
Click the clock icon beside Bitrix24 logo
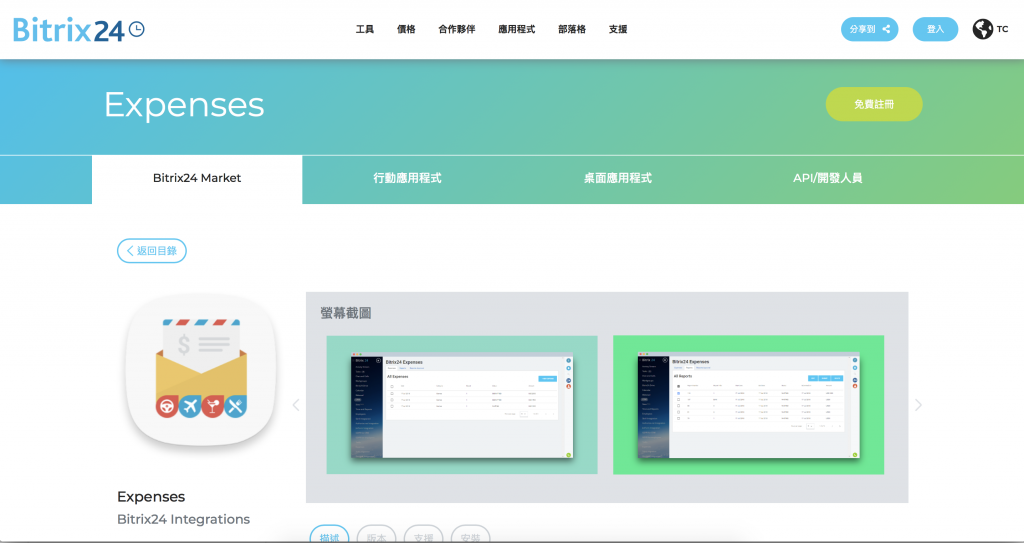[136, 29]
